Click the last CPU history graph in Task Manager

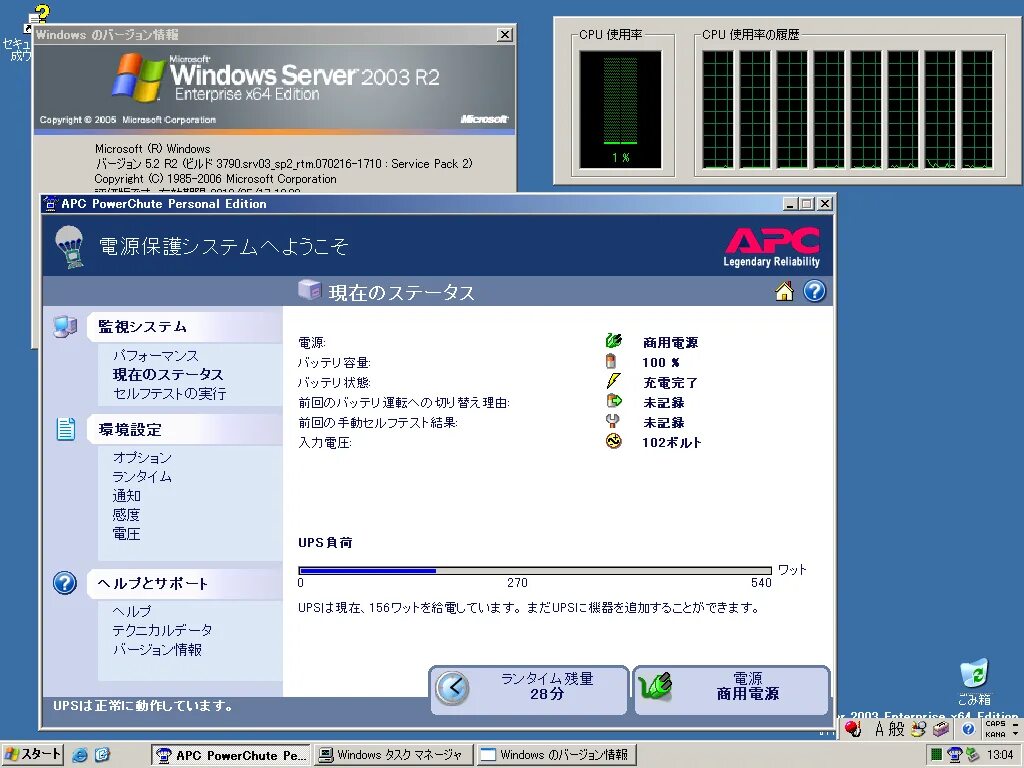point(977,110)
